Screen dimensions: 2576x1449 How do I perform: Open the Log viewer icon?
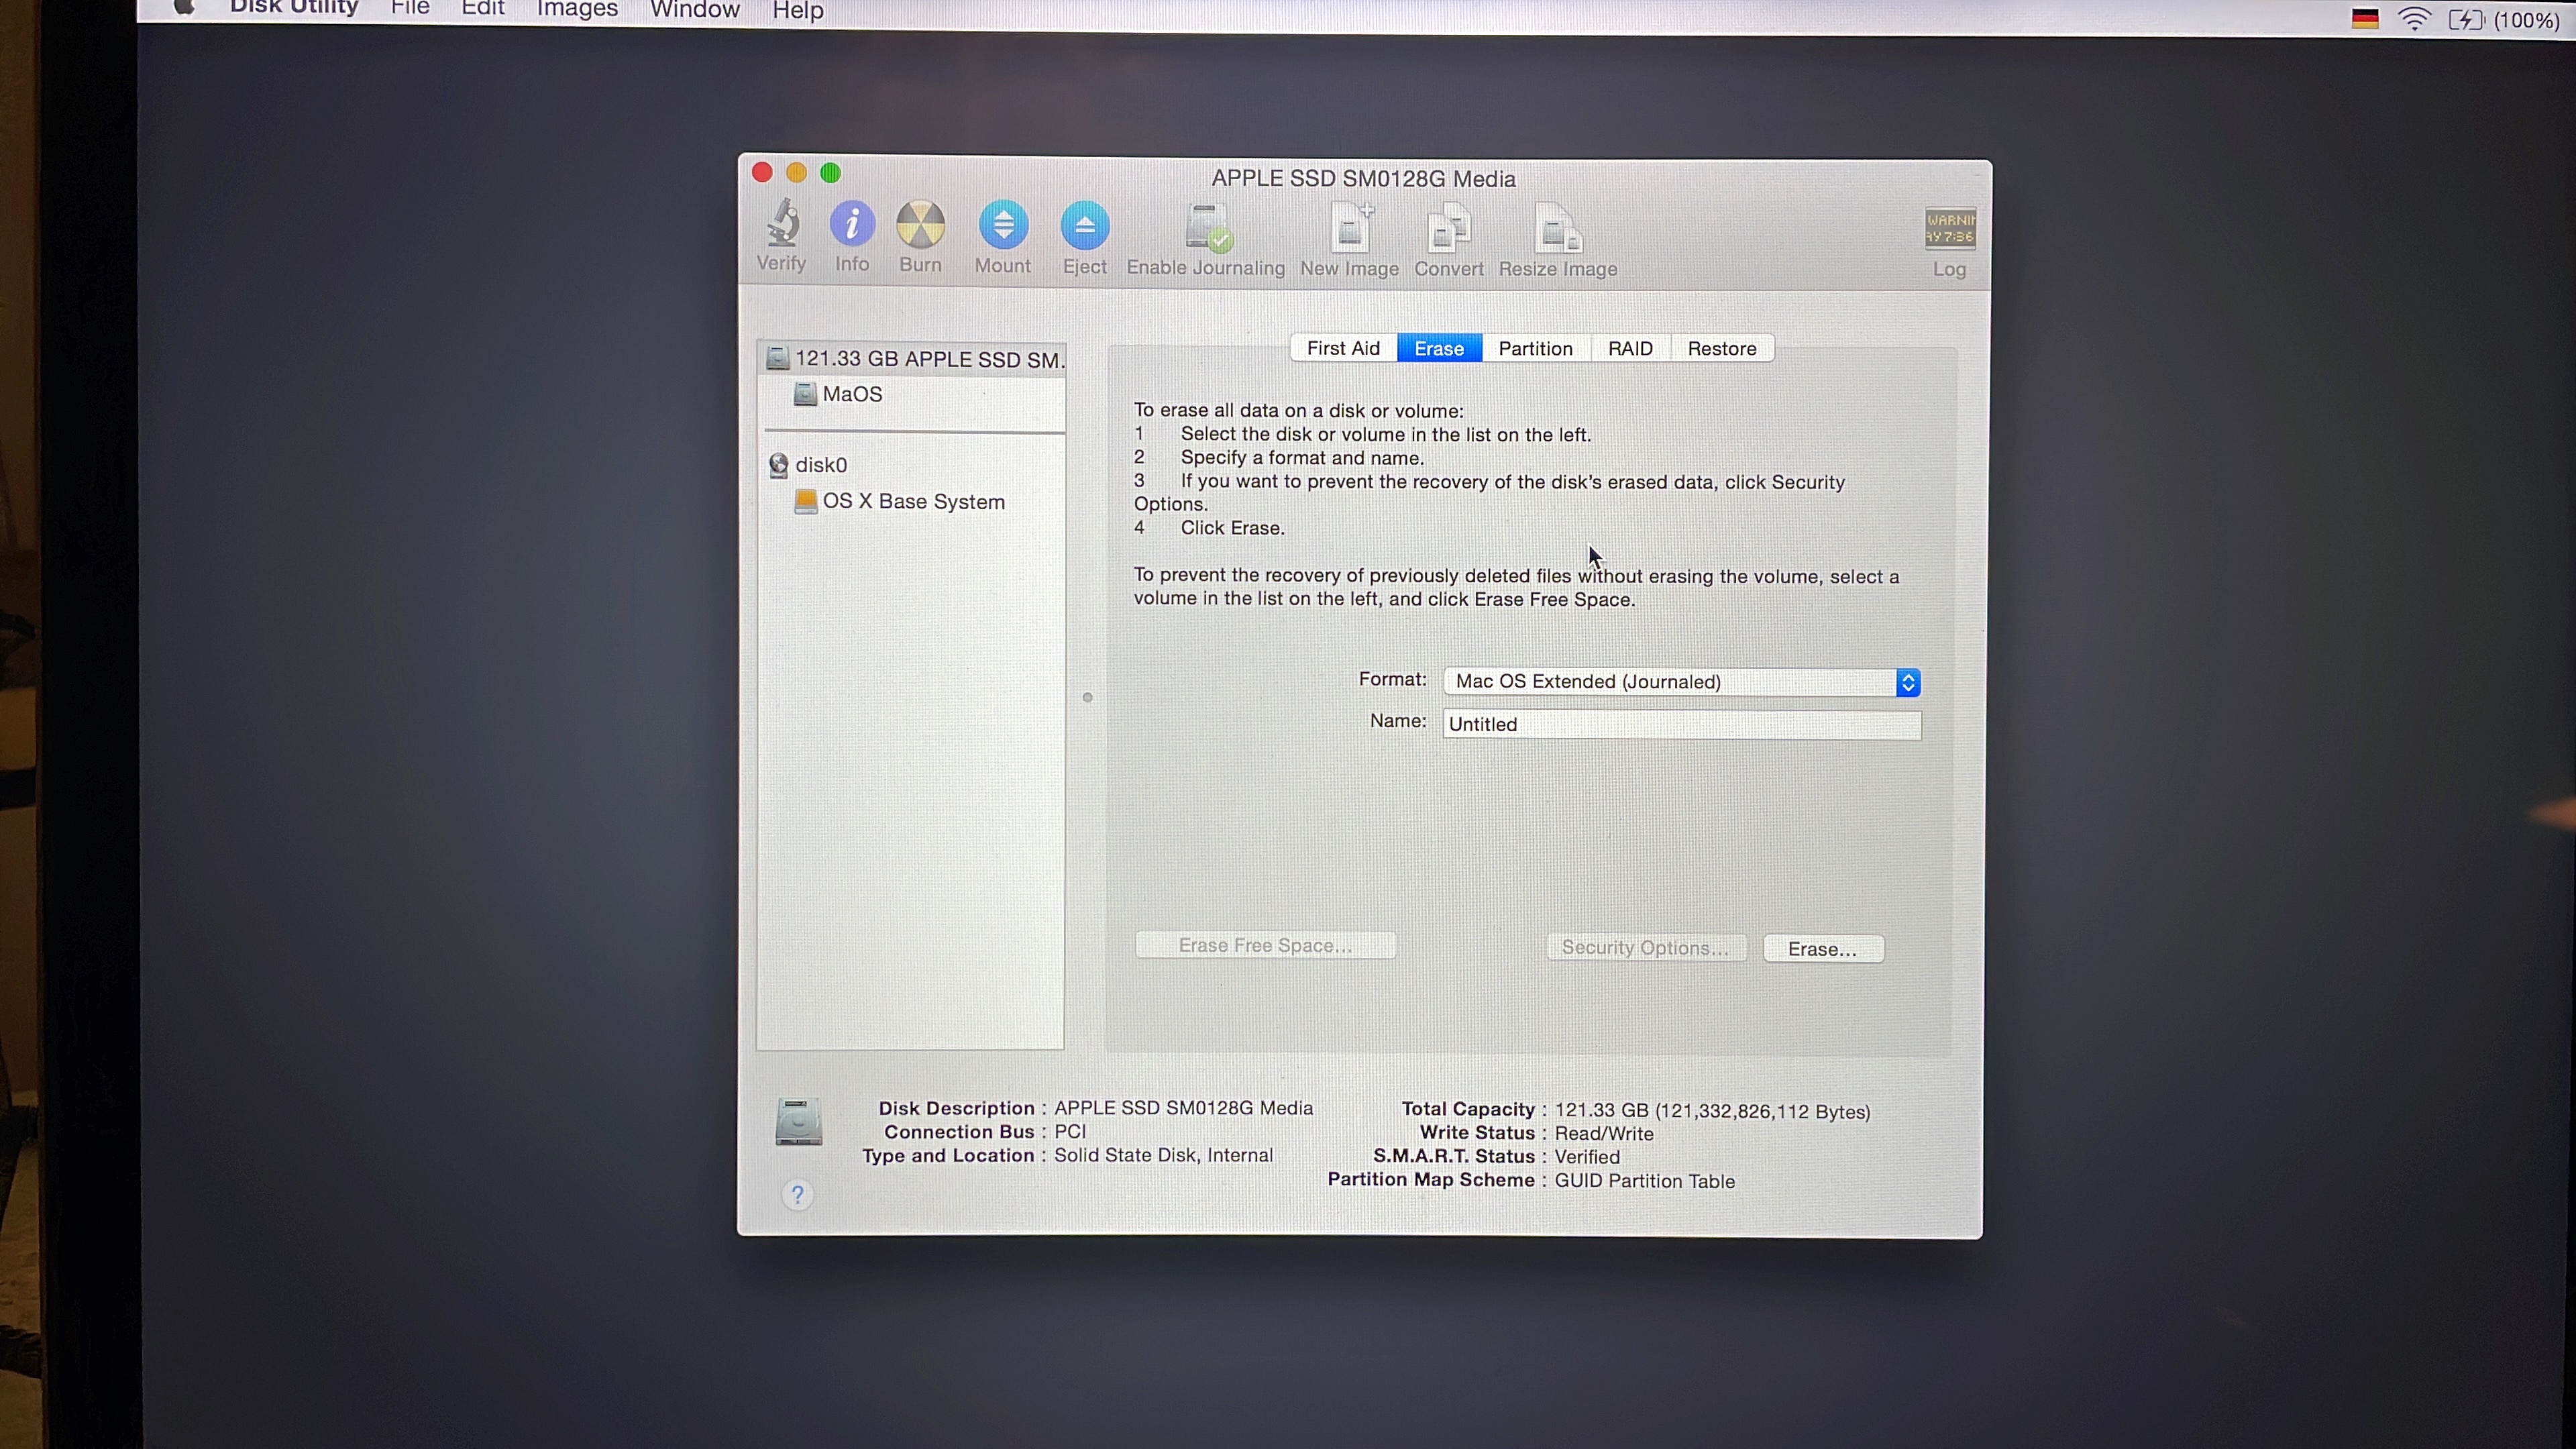coord(1949,229)
